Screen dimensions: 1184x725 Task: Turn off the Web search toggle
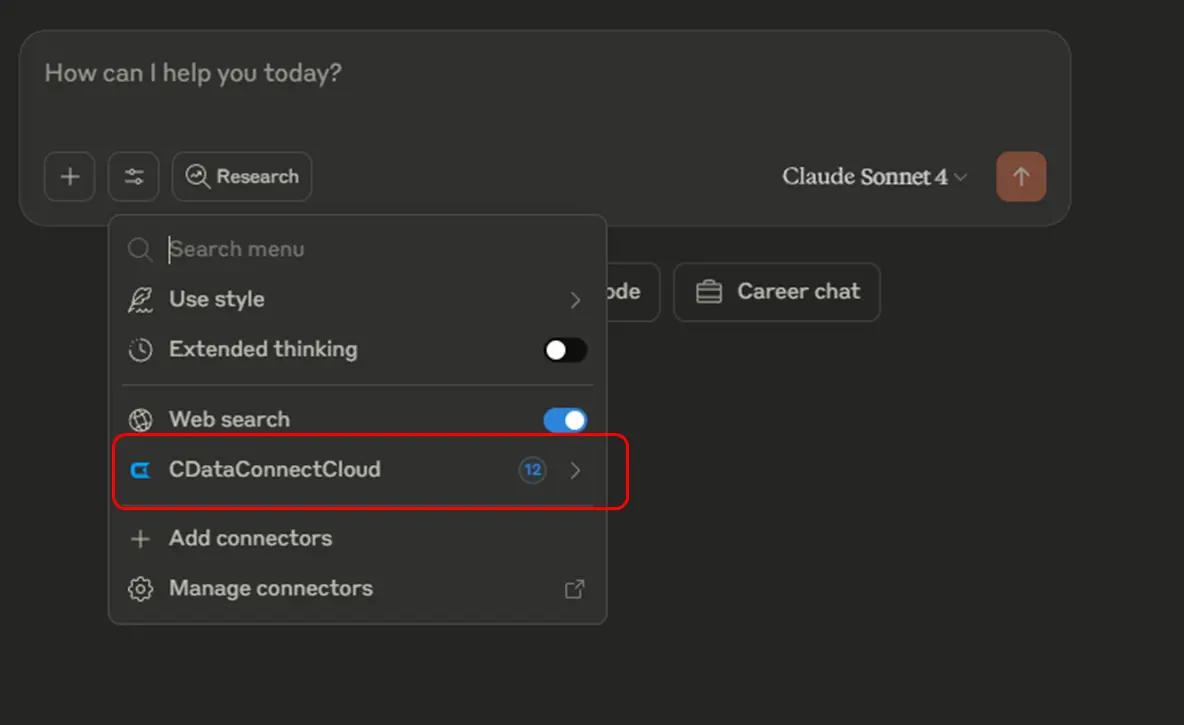point(565,420)
